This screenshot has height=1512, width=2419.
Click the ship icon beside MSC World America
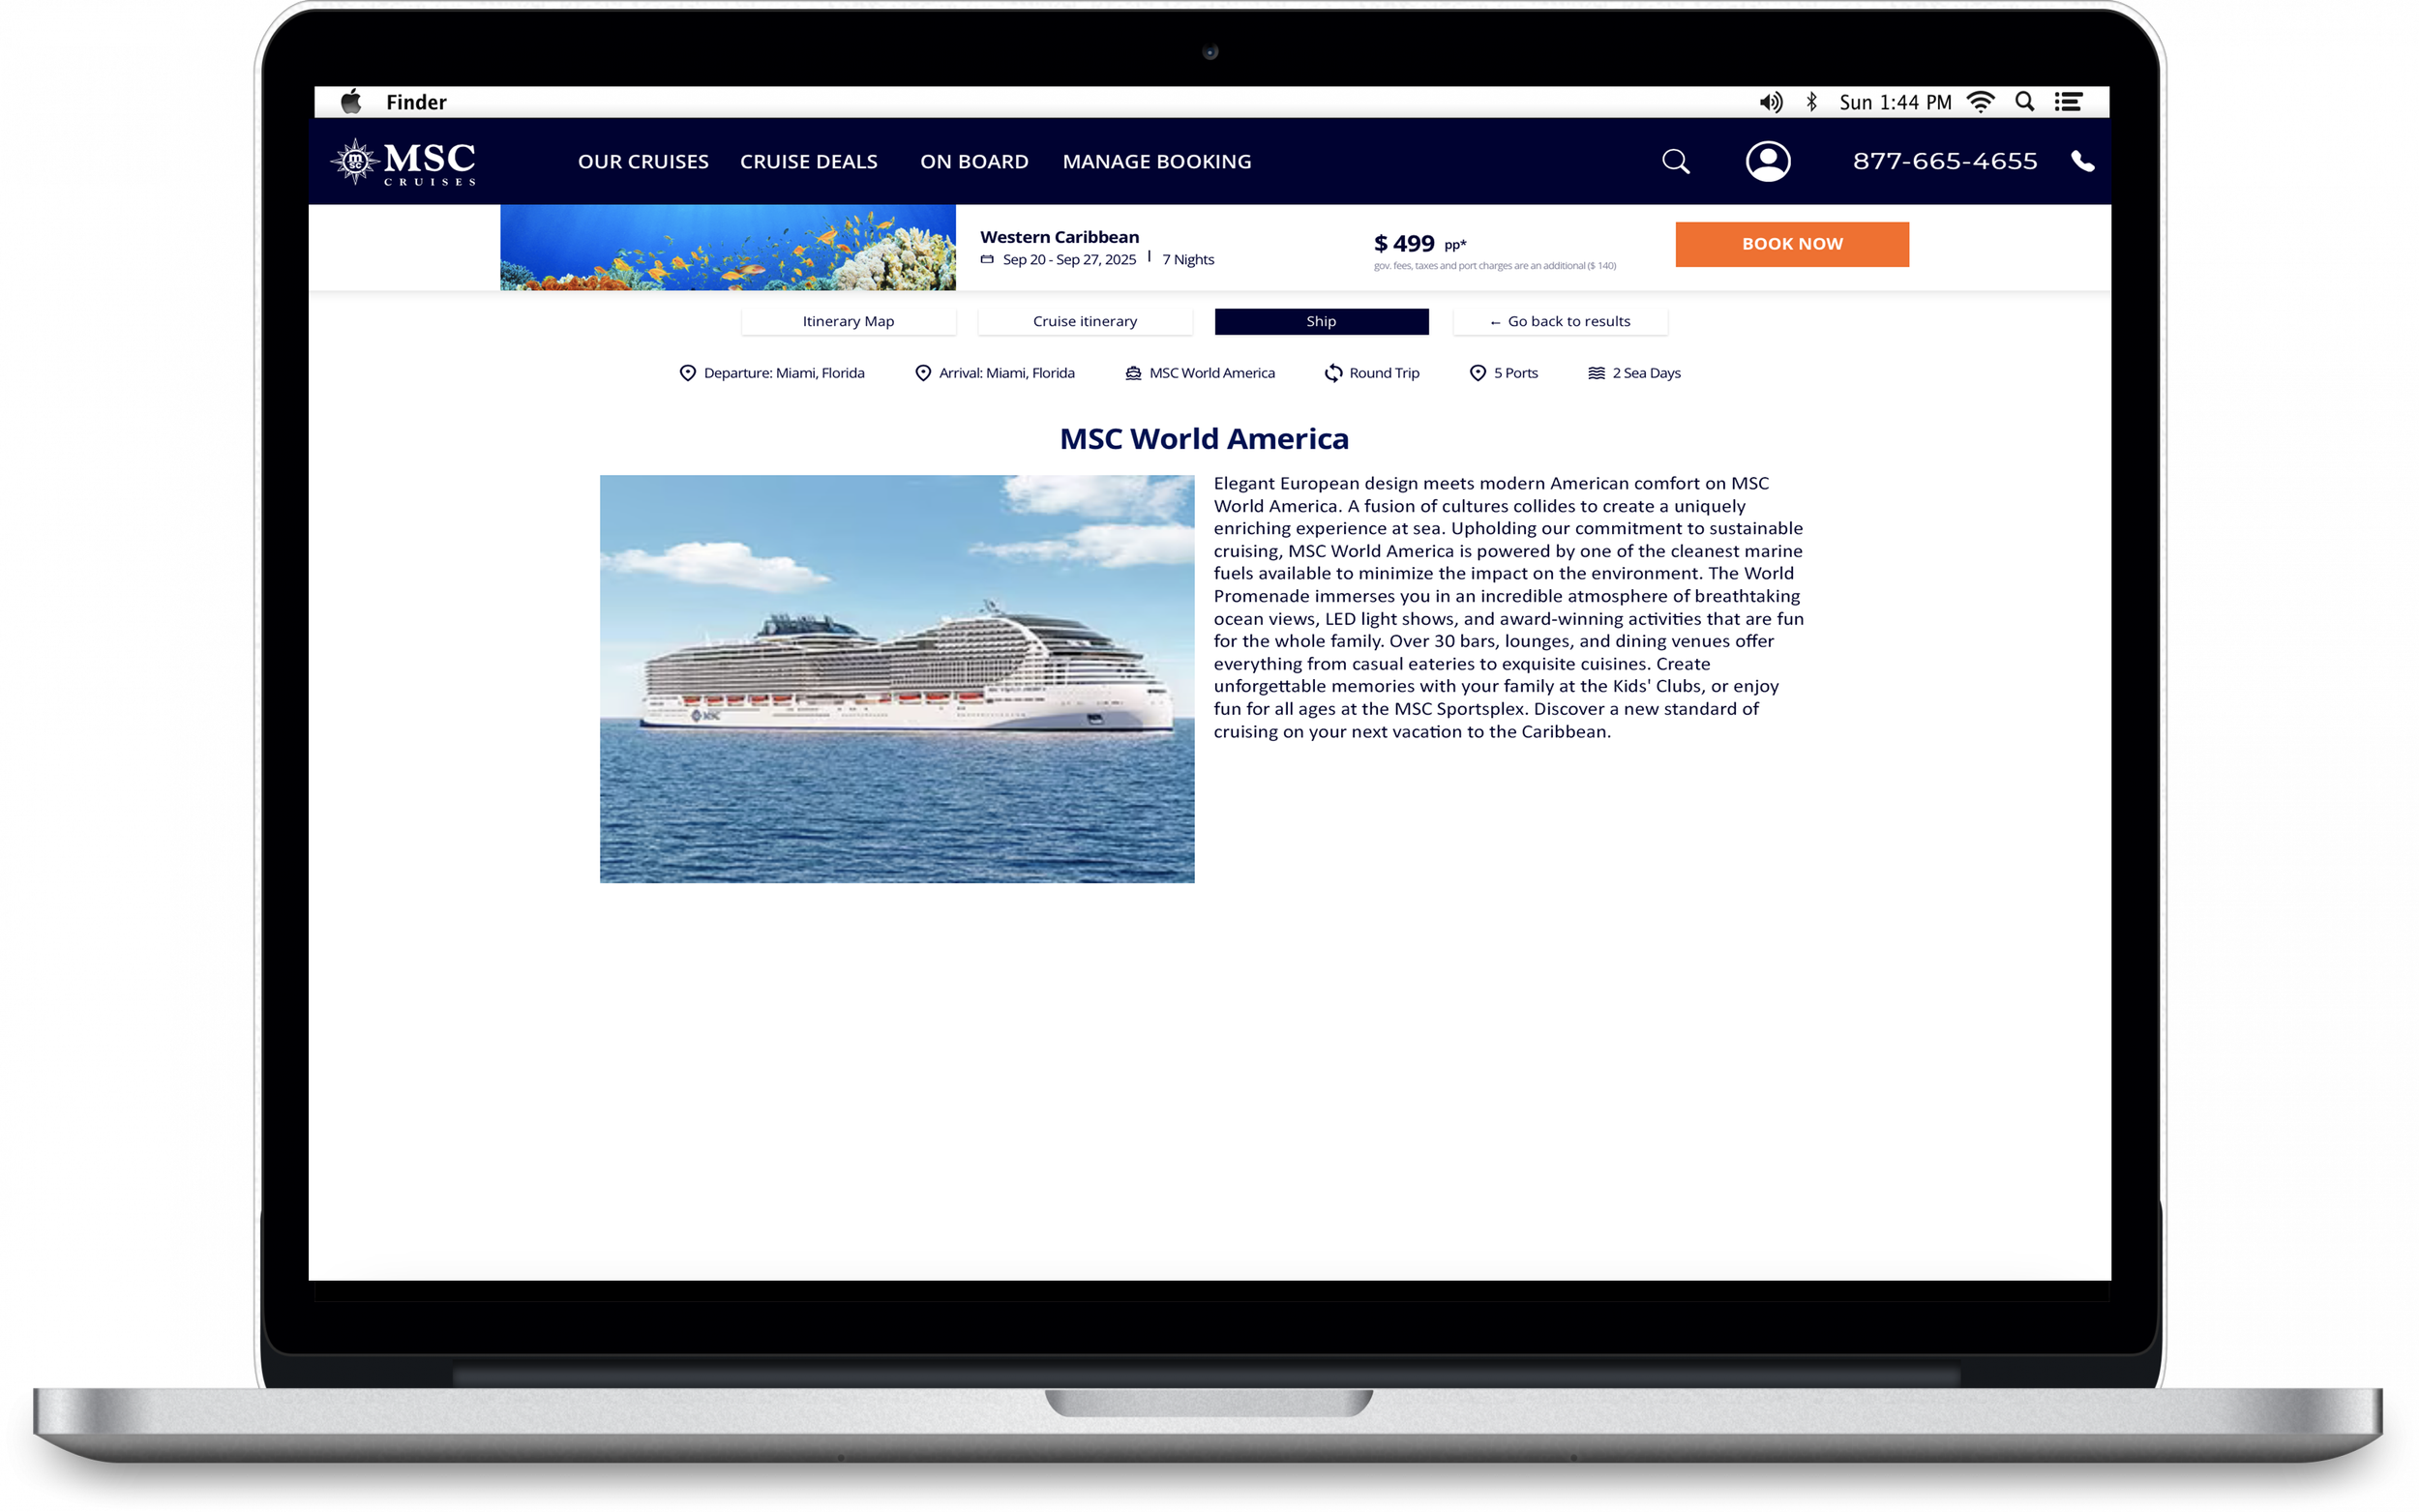coord(1132,373)
